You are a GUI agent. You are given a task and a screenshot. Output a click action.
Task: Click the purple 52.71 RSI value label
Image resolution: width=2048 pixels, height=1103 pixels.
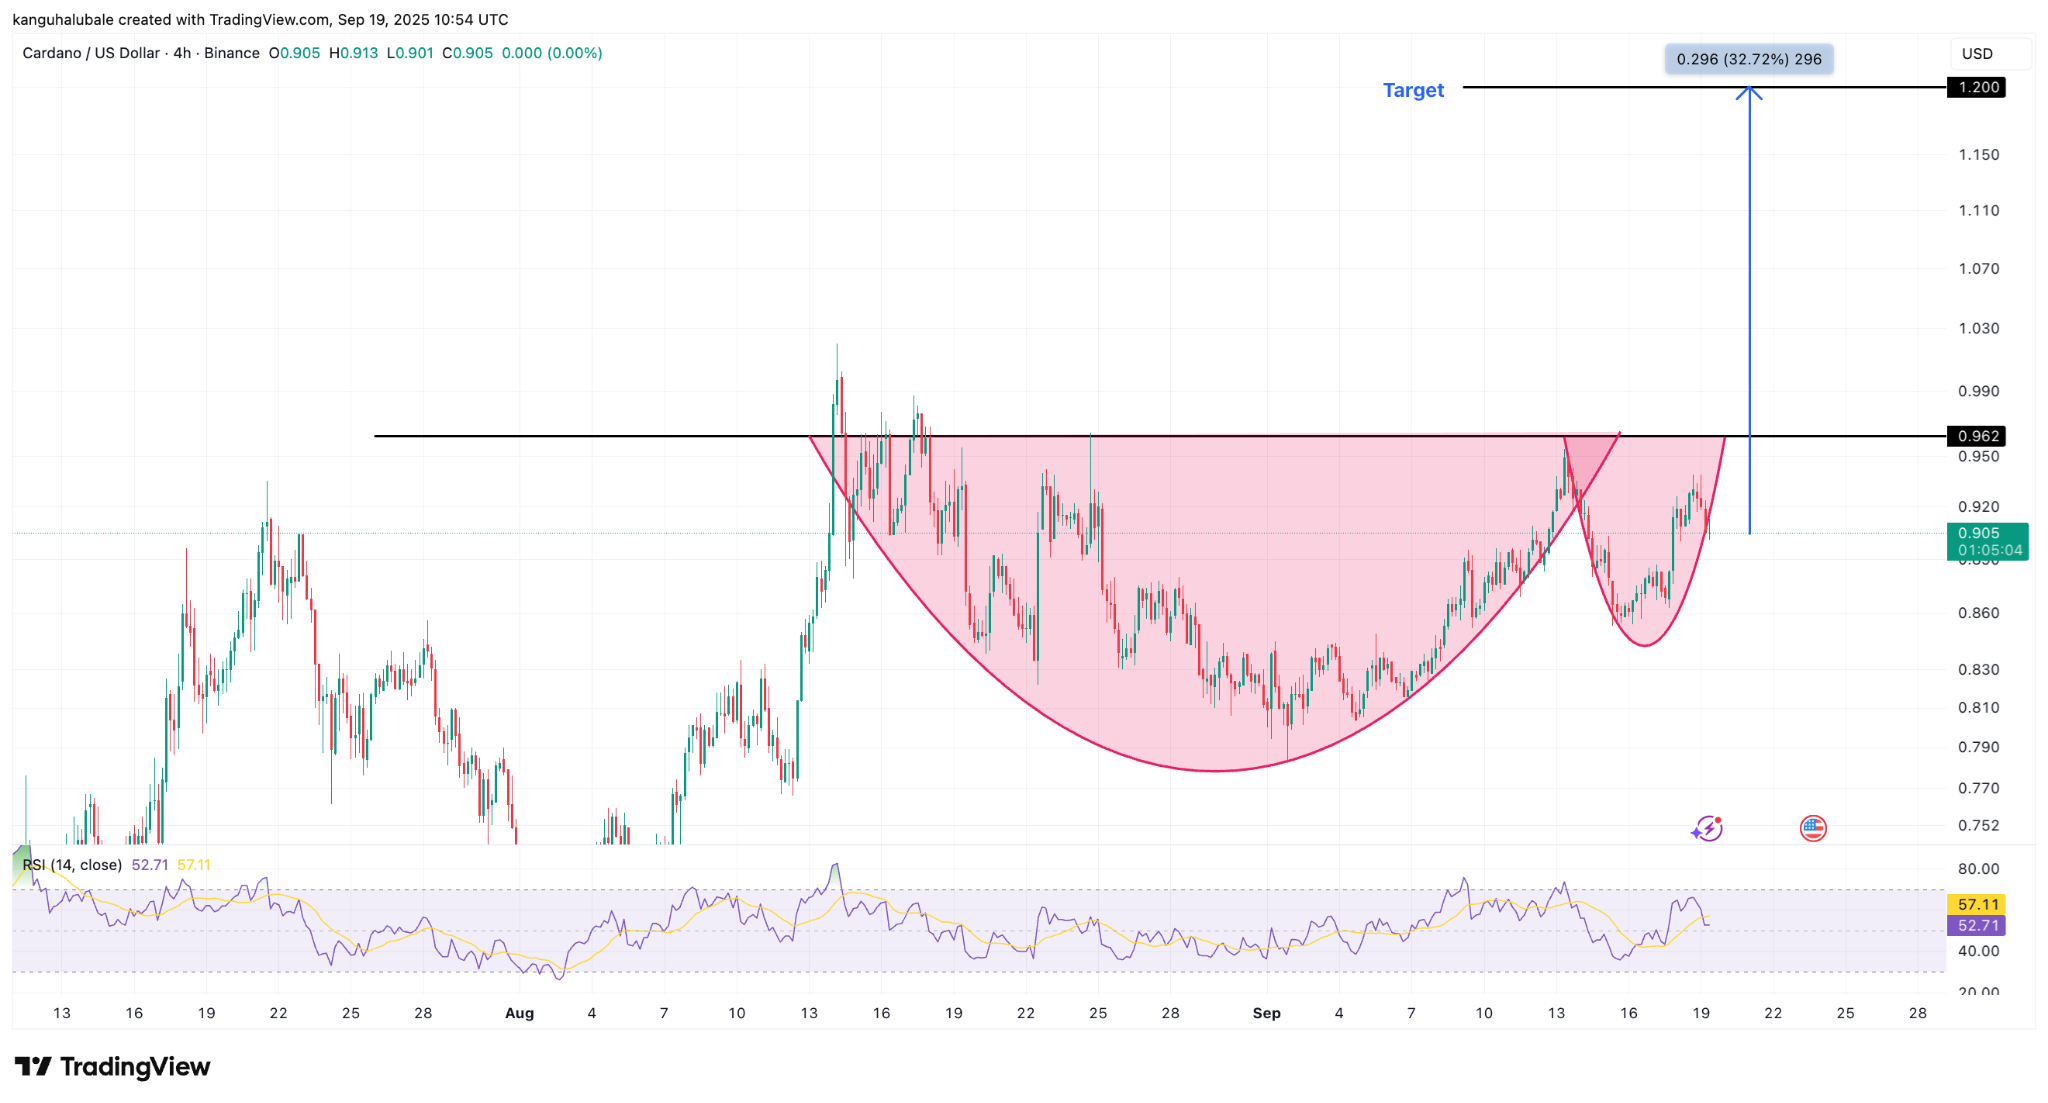pos(1976,926)
